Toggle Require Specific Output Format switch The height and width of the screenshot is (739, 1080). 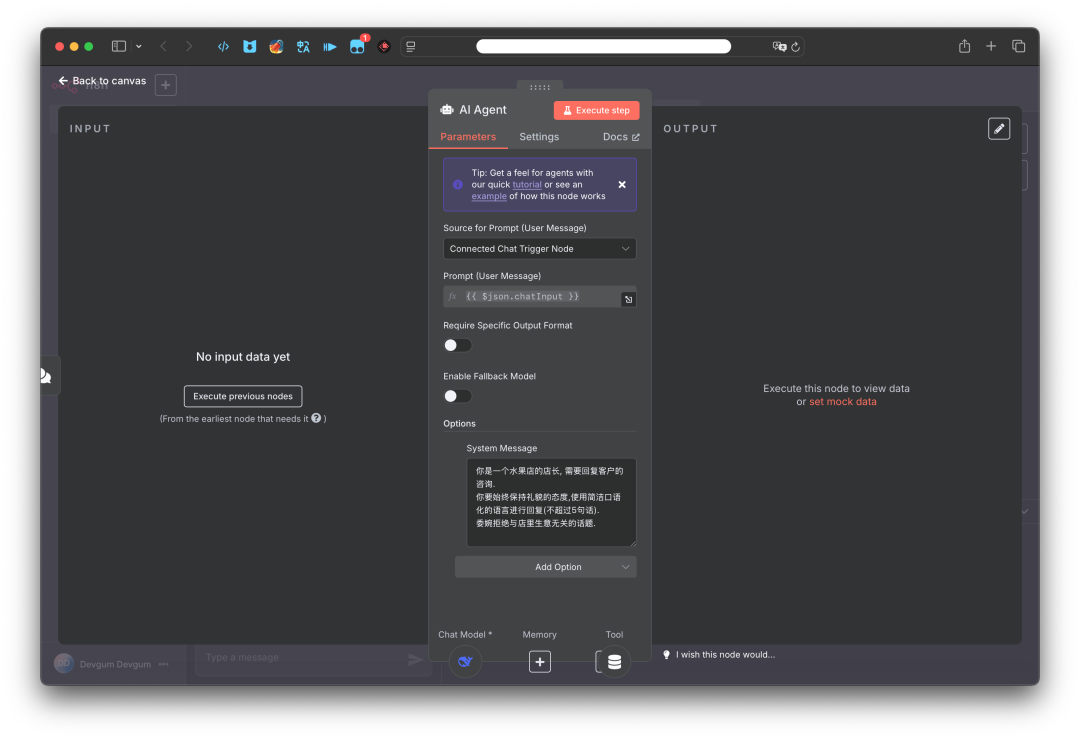click(457, 345)
